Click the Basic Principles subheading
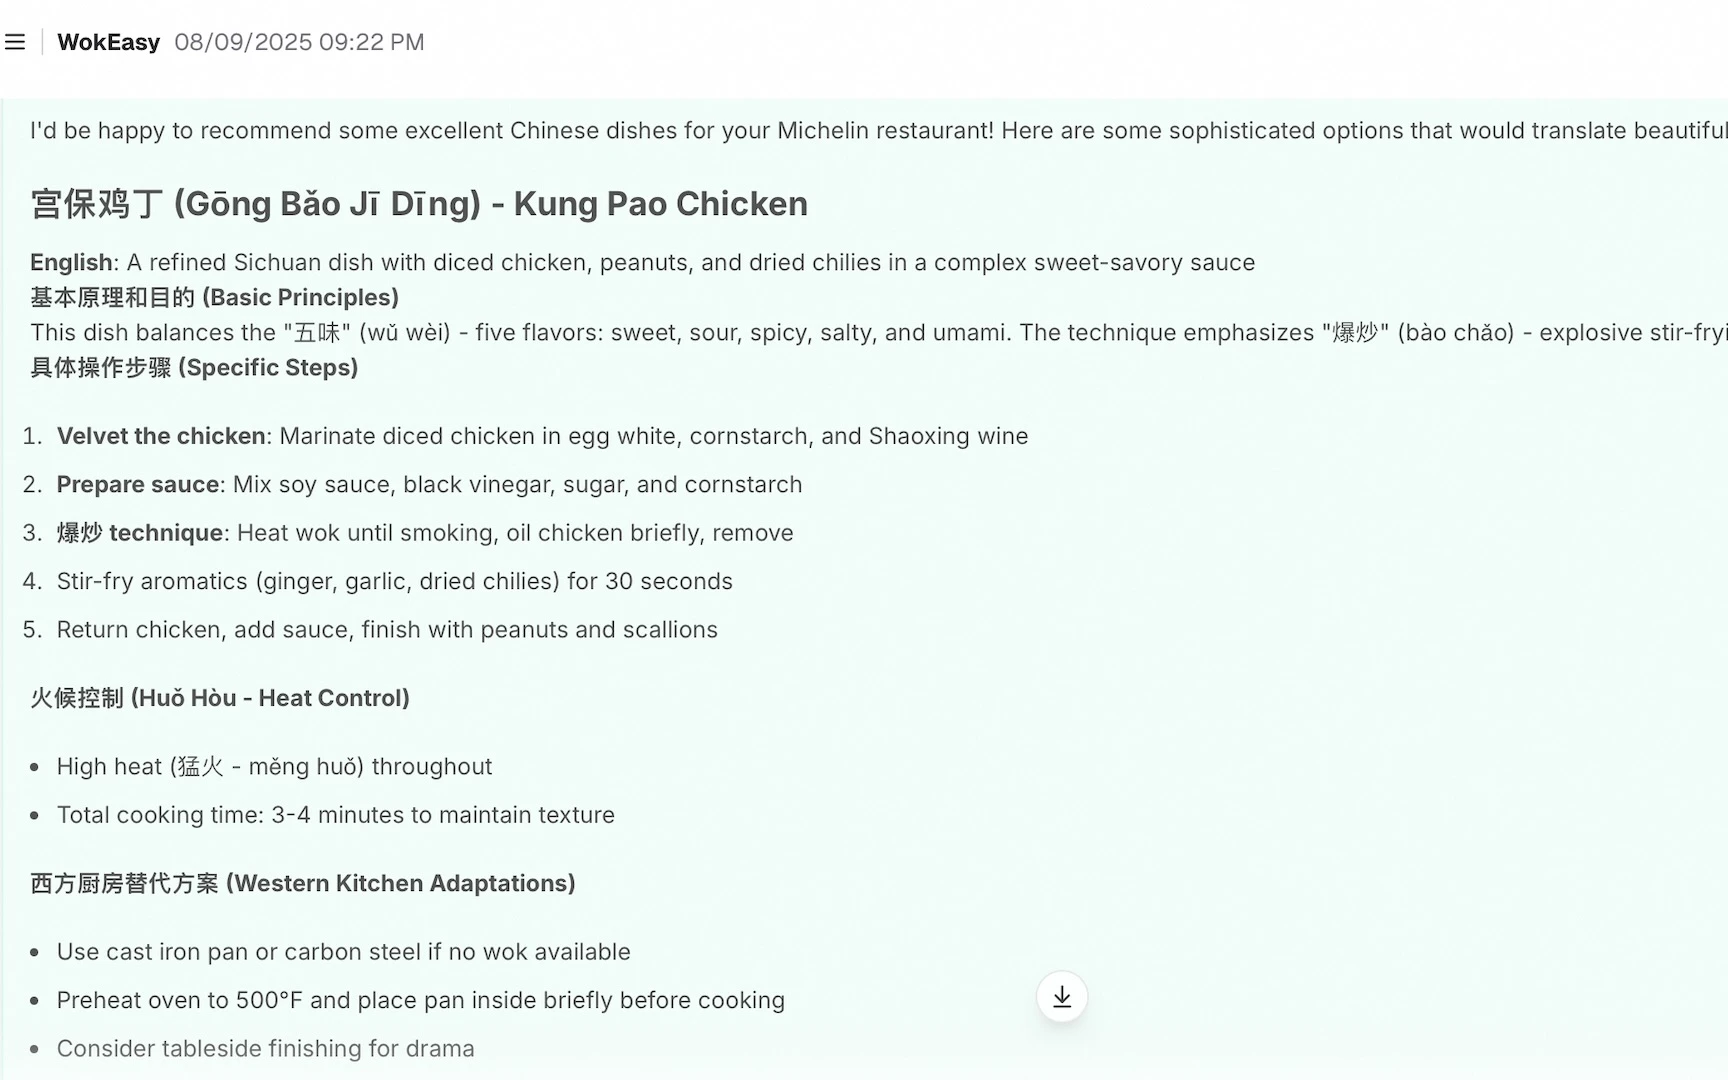Image resolution: width=1728 pixels, height=1080 pixels. coord(214,297)
